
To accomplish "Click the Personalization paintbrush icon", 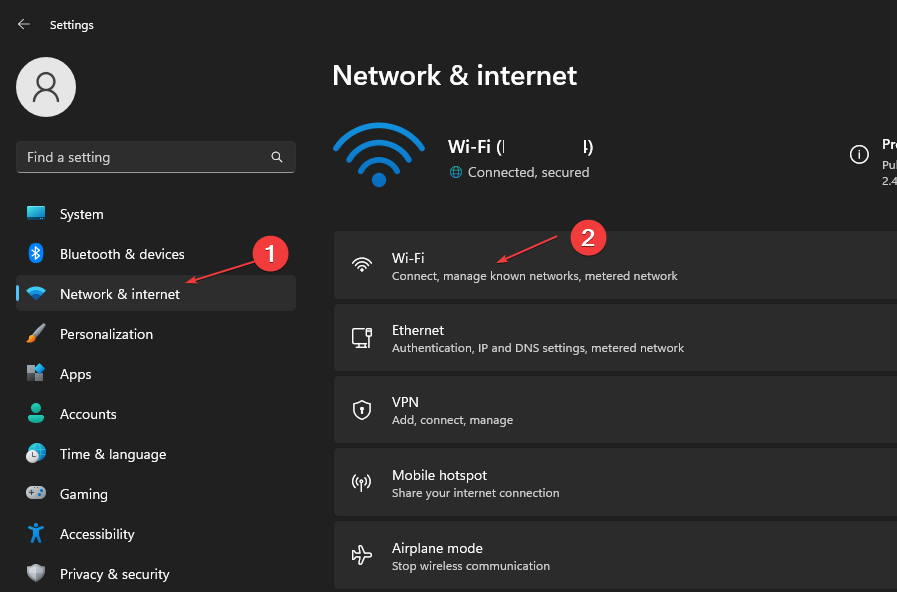I will (36, 334).
